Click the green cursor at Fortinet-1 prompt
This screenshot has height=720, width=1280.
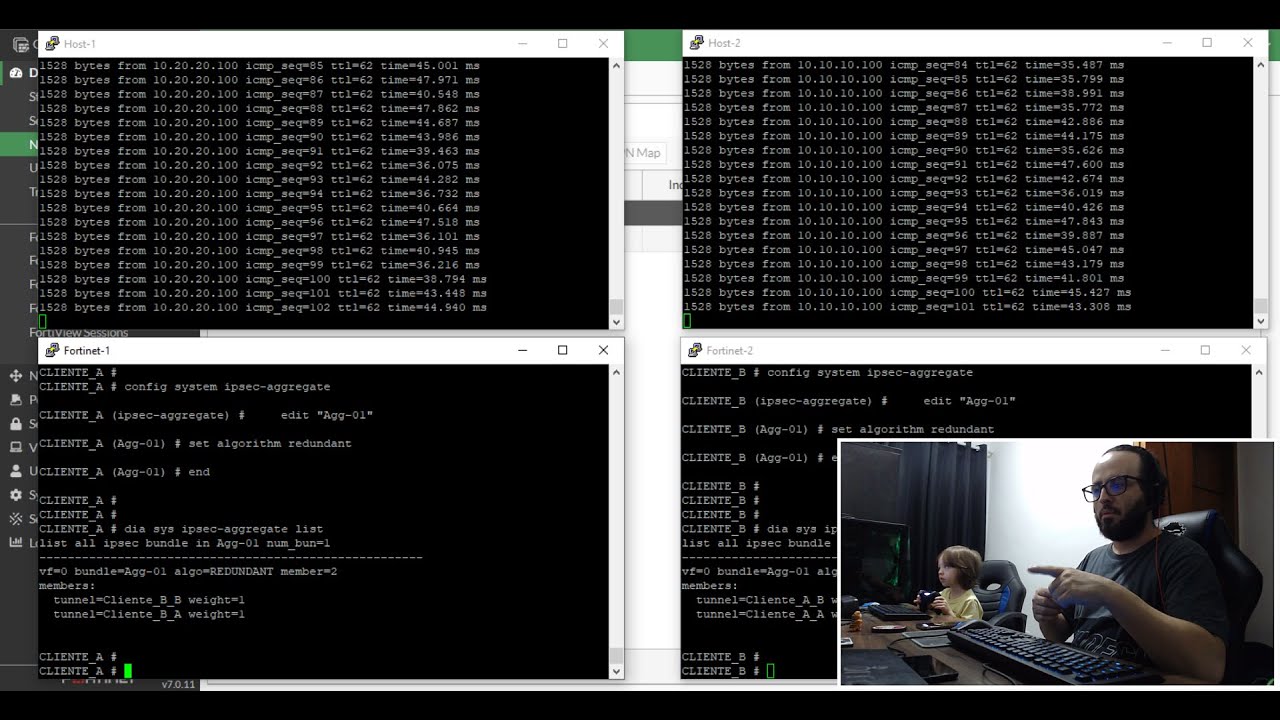click(x=128, y=671)
